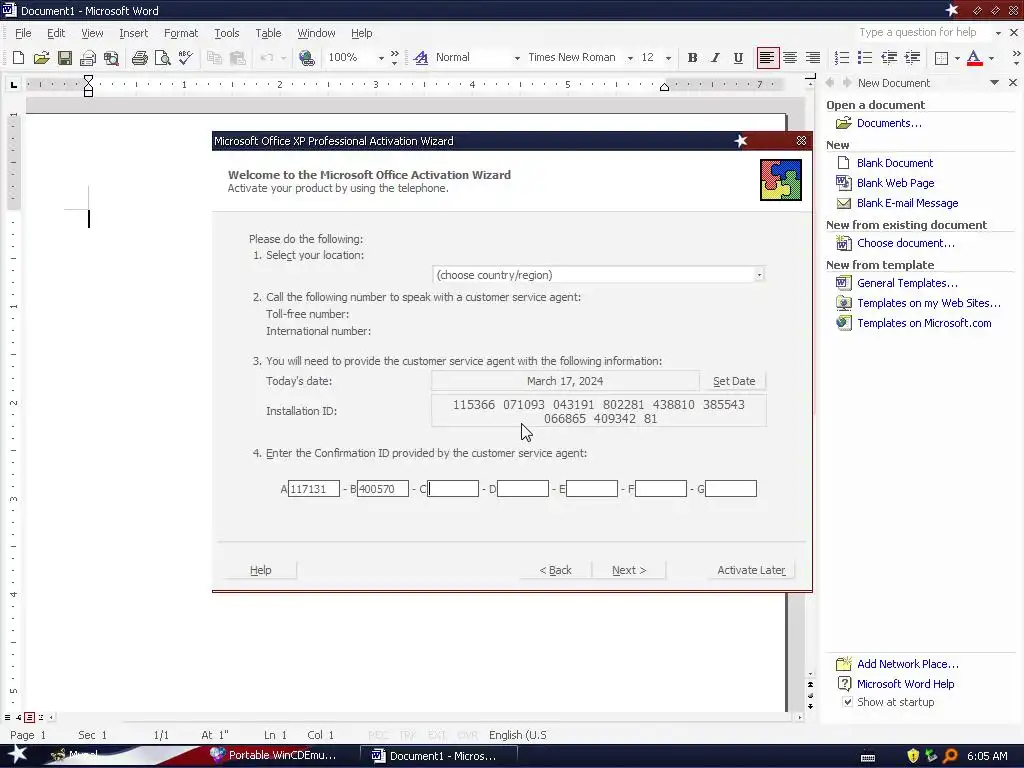Click the Save floppy disk icon

coord(65,58)
